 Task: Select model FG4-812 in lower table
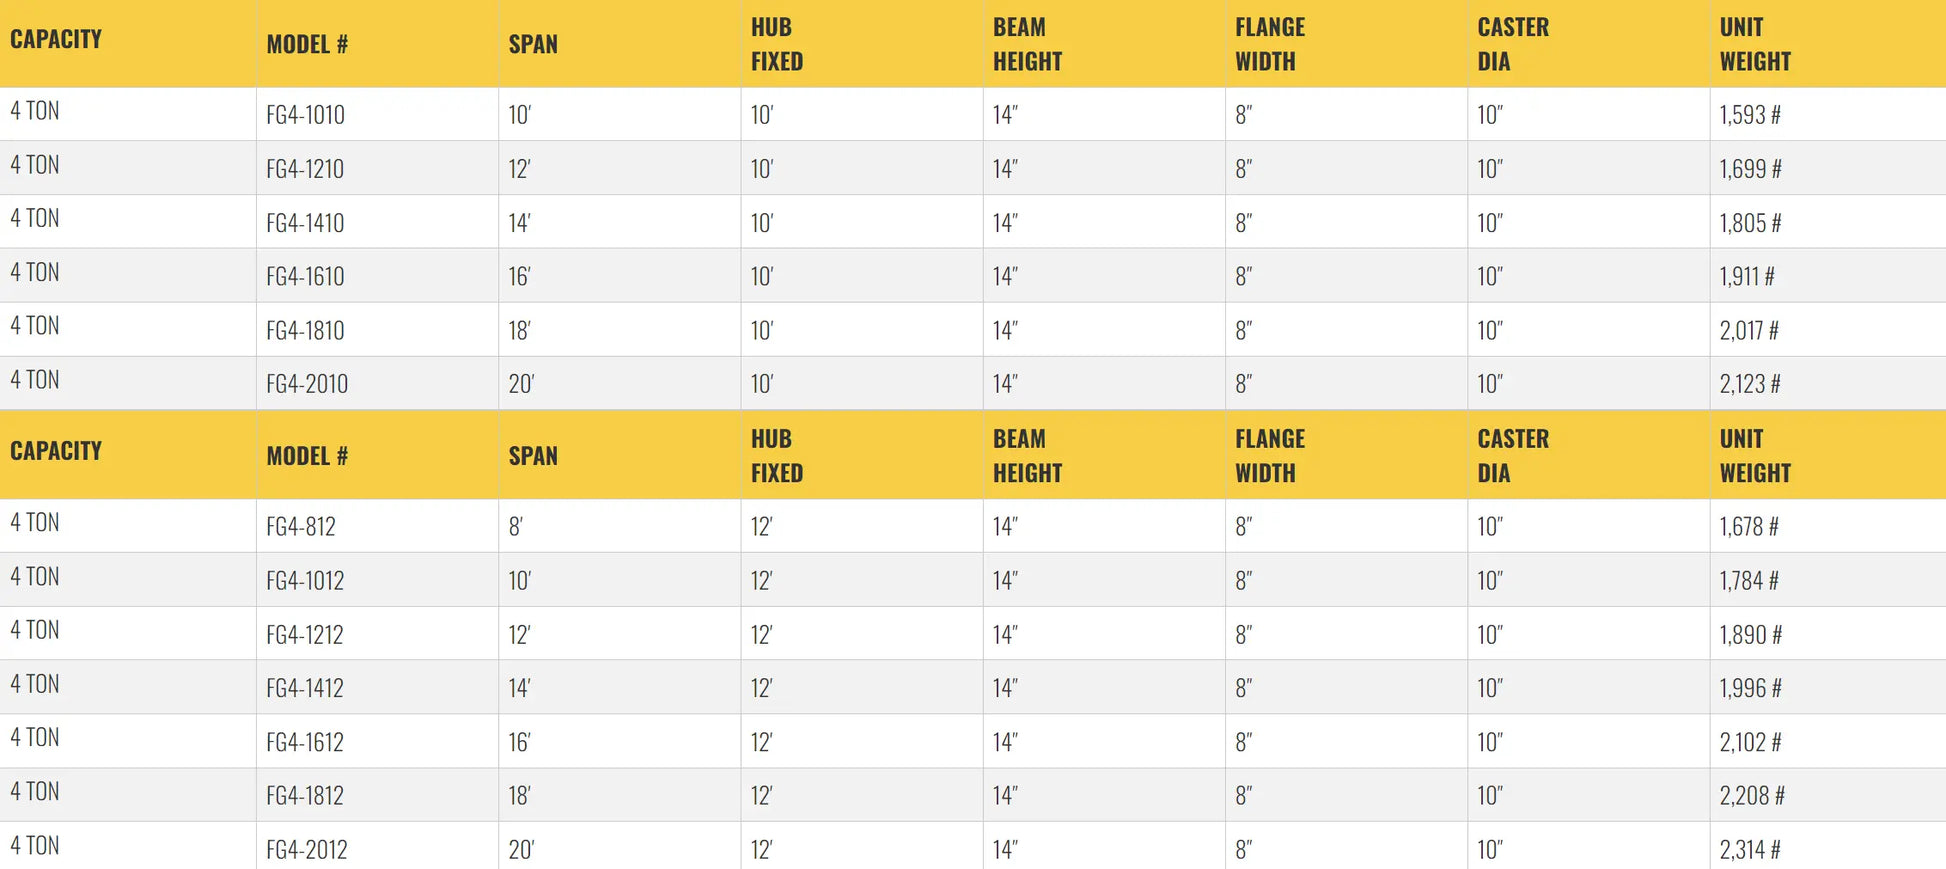click(x=301, y=526)
